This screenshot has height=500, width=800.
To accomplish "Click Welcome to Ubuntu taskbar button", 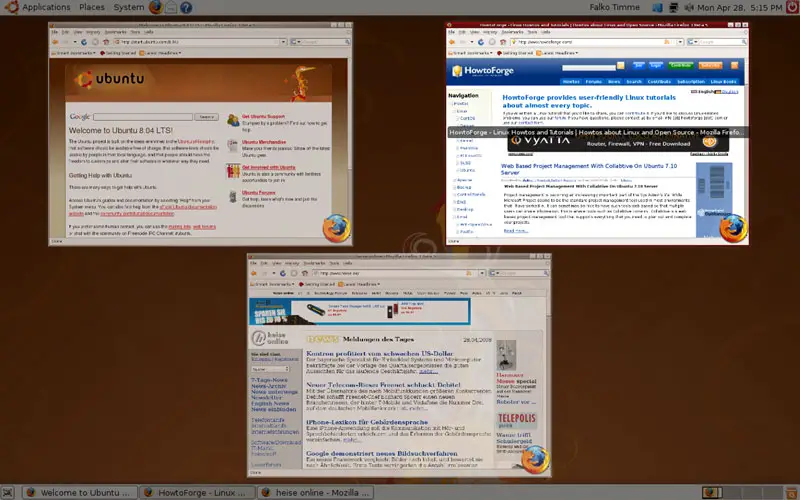I will point(80,492).
